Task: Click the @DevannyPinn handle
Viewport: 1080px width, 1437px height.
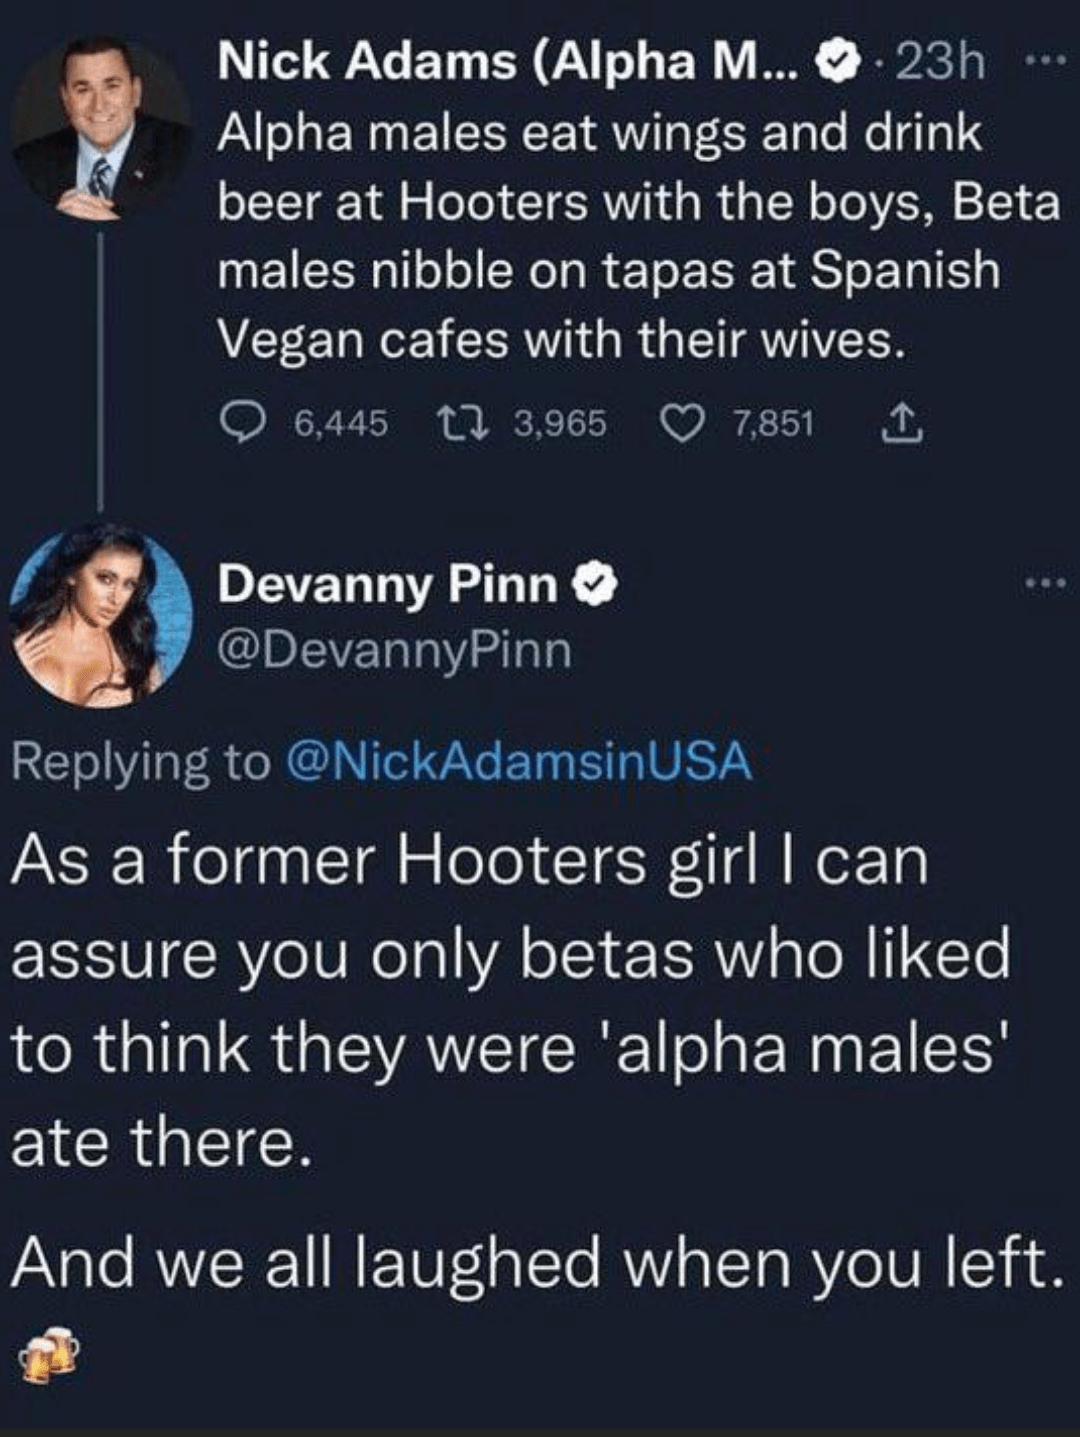Action: click(x=395, y=651)
